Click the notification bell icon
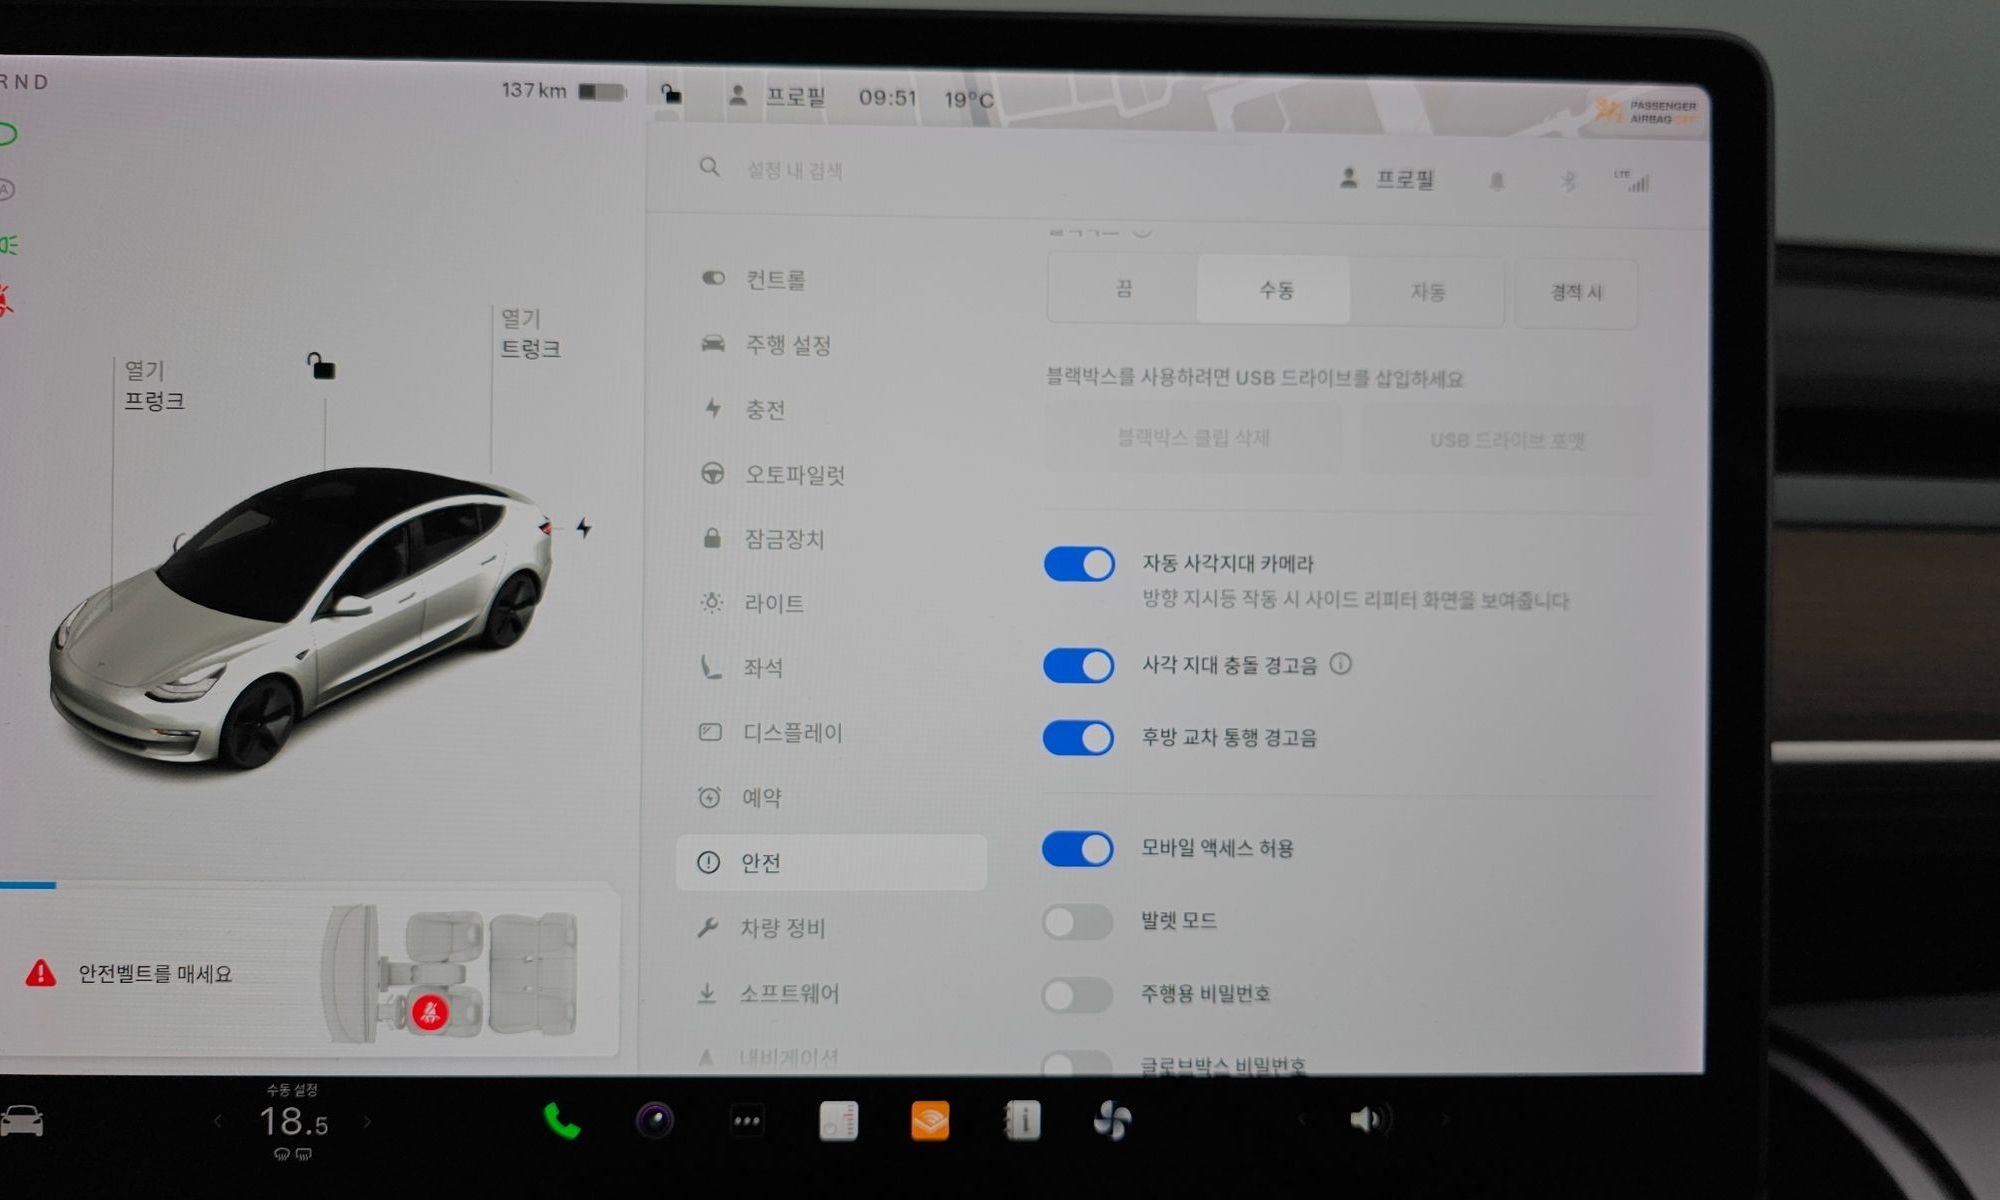This screenshot has height=1200, width=2000. 1497,181
